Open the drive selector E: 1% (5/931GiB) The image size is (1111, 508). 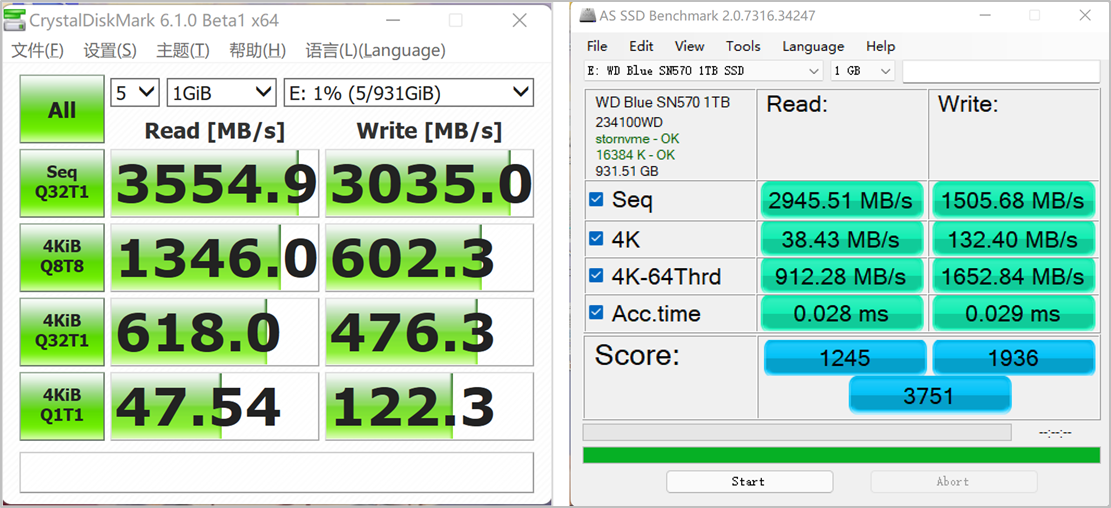[408, 92]
